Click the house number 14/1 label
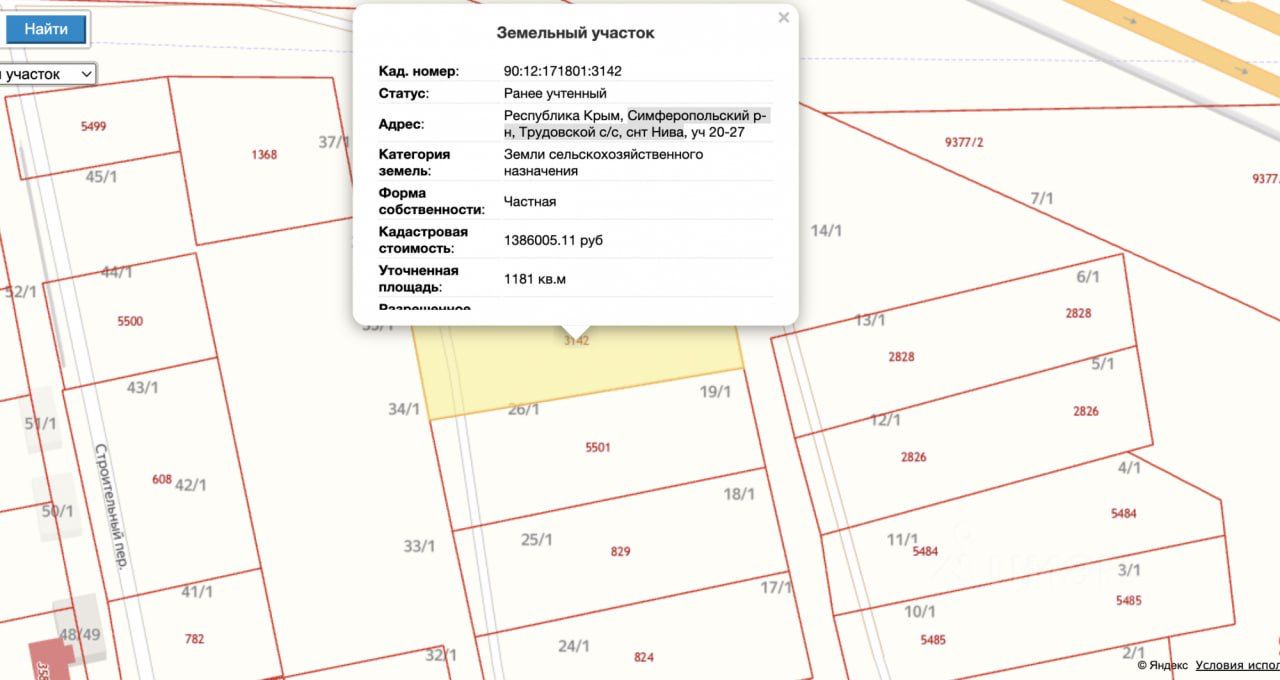 [x=826, y=230]
